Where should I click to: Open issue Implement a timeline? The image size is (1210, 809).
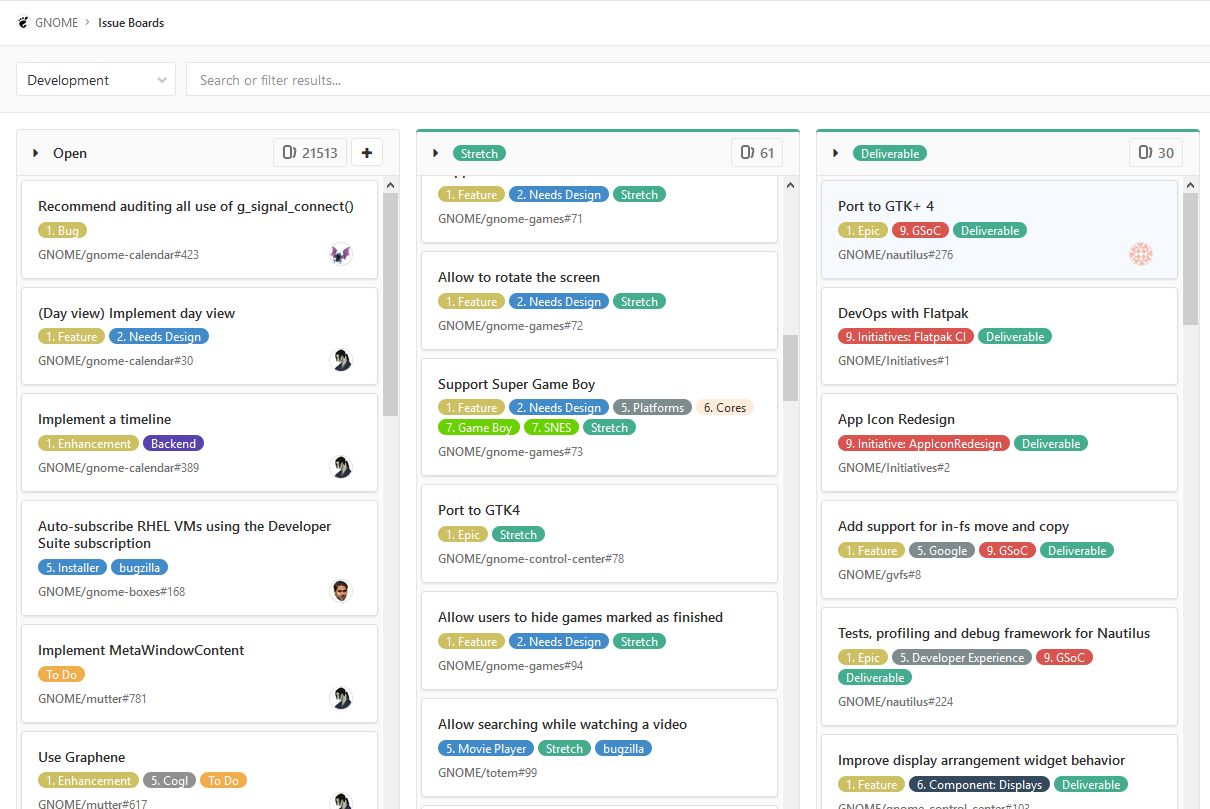[x=104, y=419]
